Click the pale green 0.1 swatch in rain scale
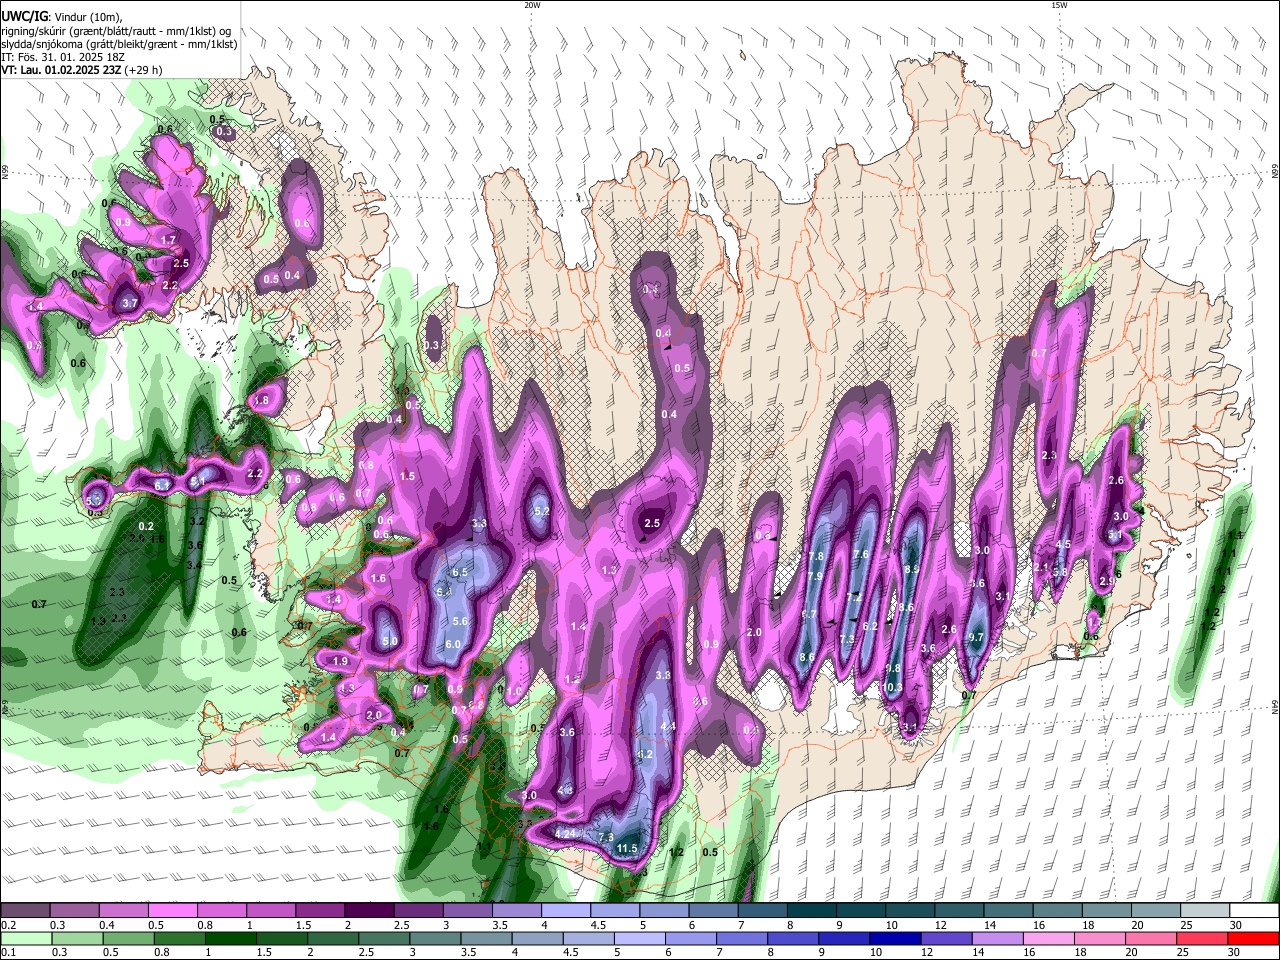The image size is (1280, 960). pos(25,938)
